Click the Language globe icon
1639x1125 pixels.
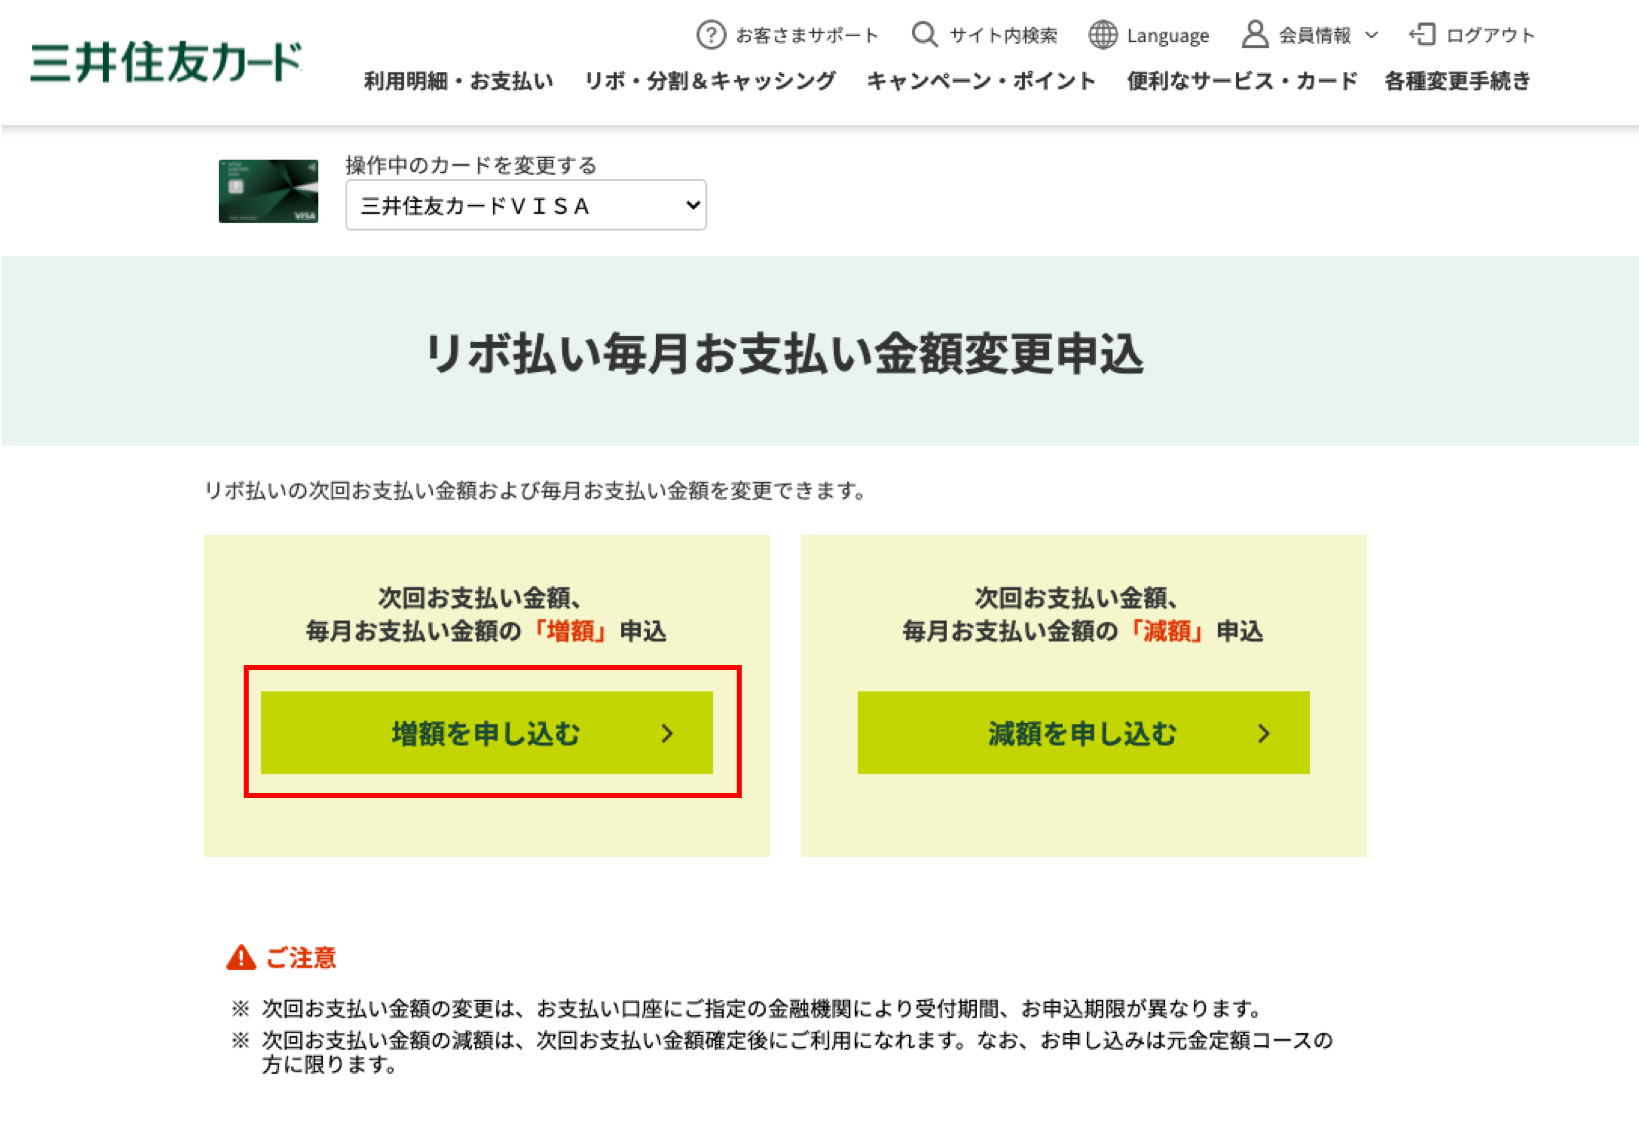(1102, 35)
